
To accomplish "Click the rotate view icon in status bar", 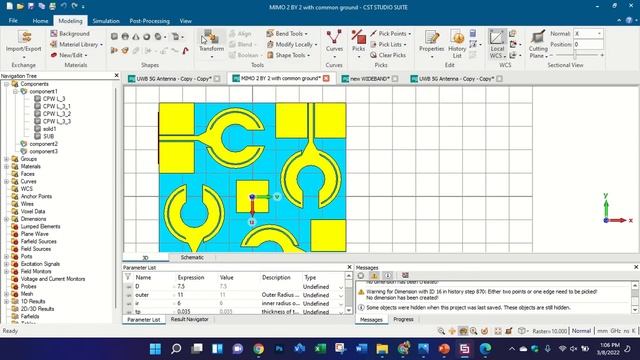I will coord(462,331).
